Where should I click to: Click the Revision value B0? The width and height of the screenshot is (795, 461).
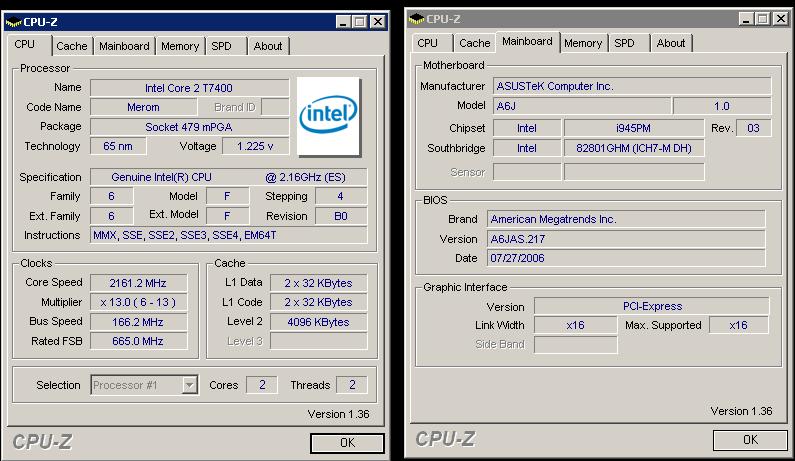[341, 216]
